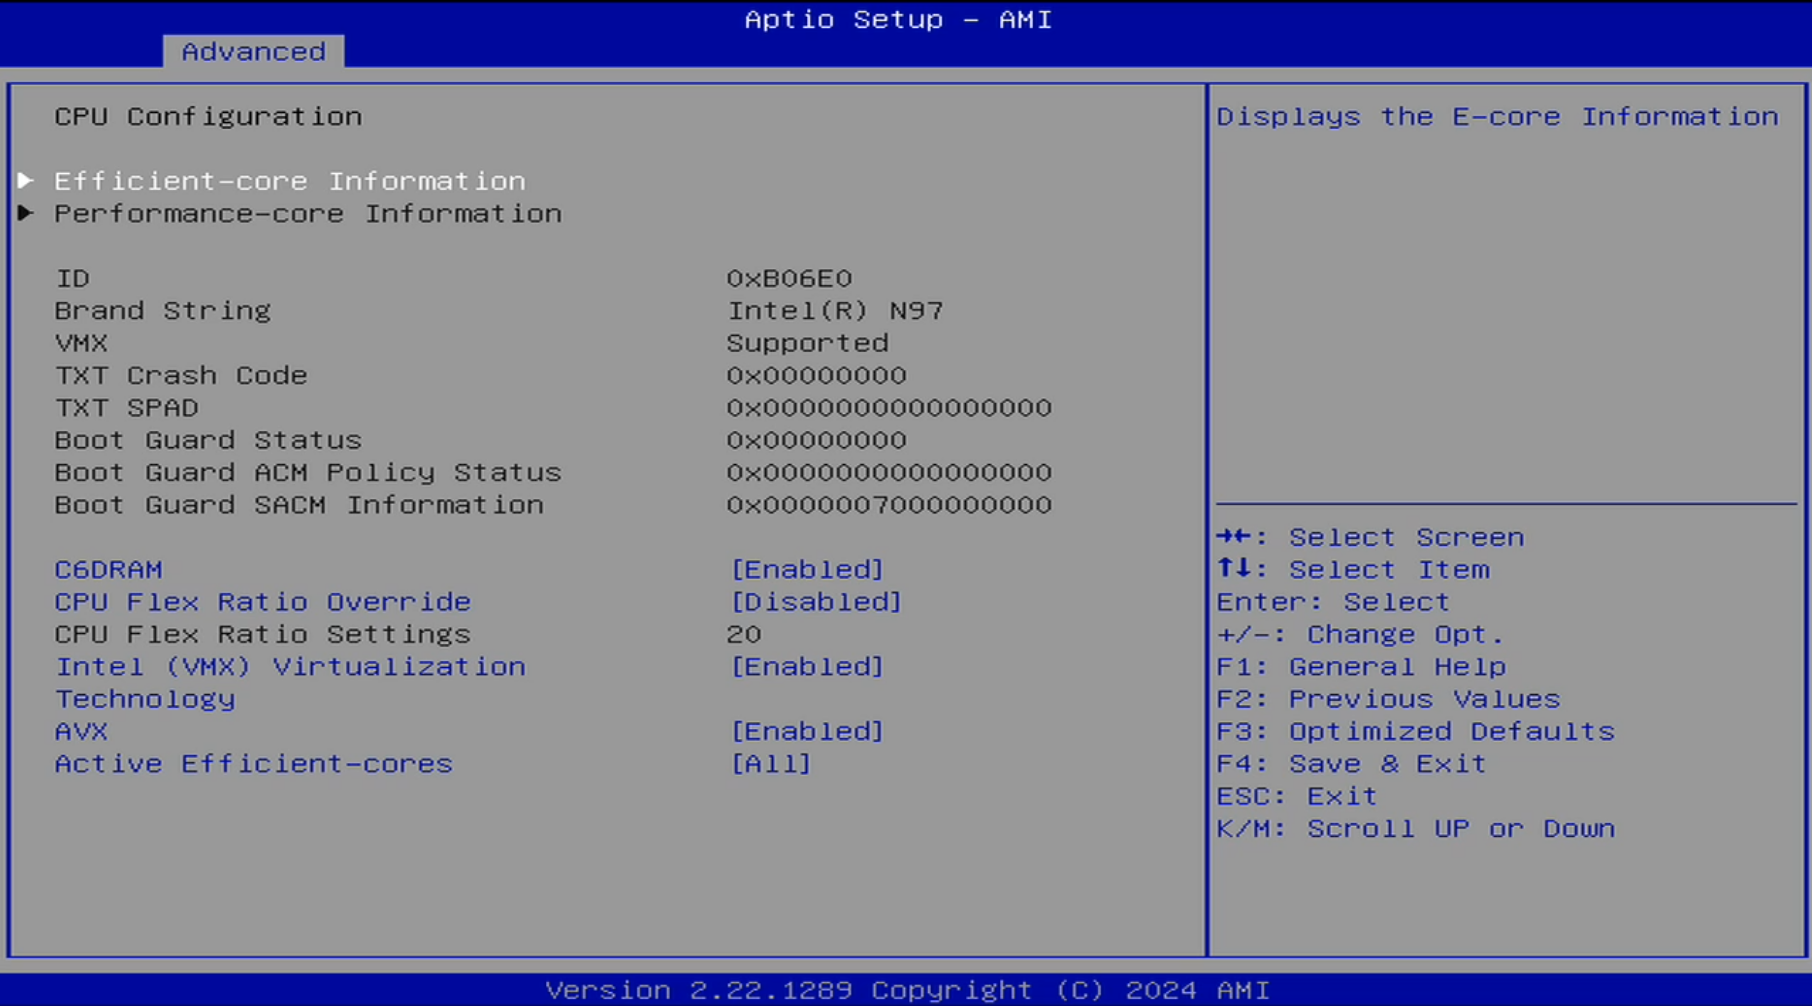Select Active Efficient-cores label
1812x1006 pixels.
point(253,764)
